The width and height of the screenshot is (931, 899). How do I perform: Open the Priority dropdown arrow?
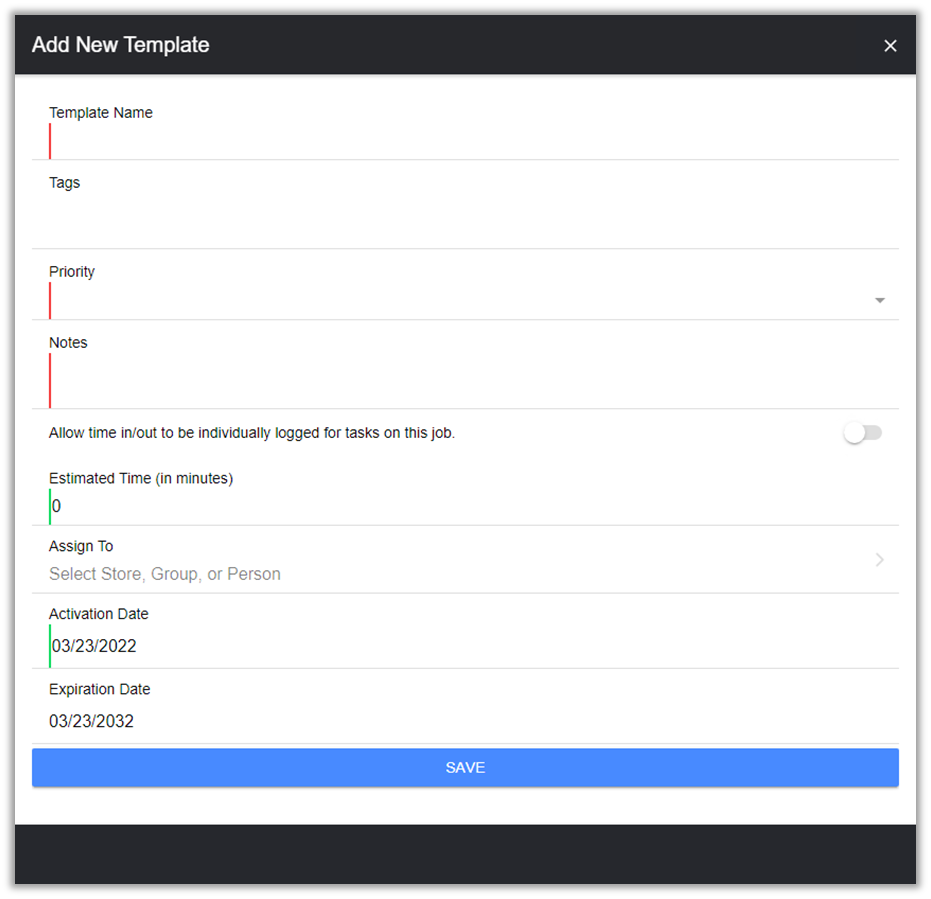pos(880,300)
